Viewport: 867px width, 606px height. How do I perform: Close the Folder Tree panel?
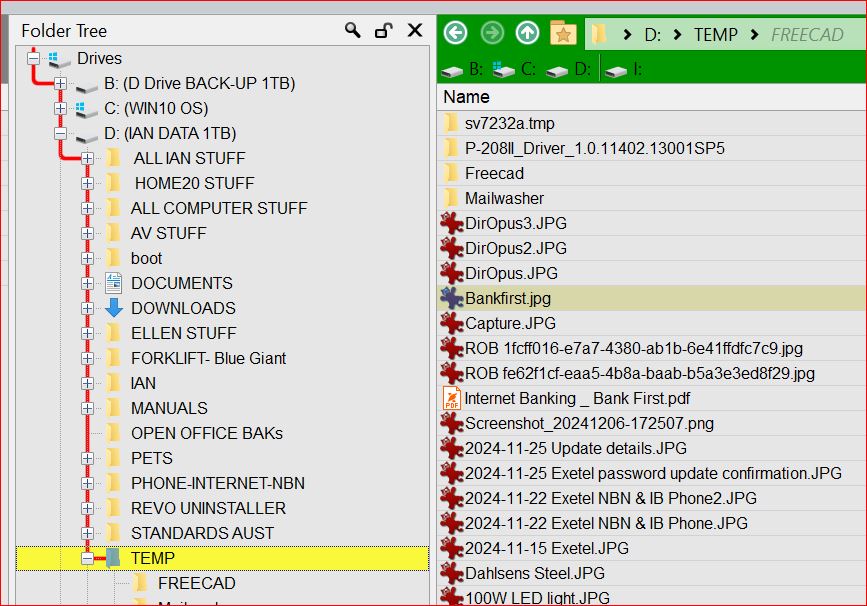415,30
